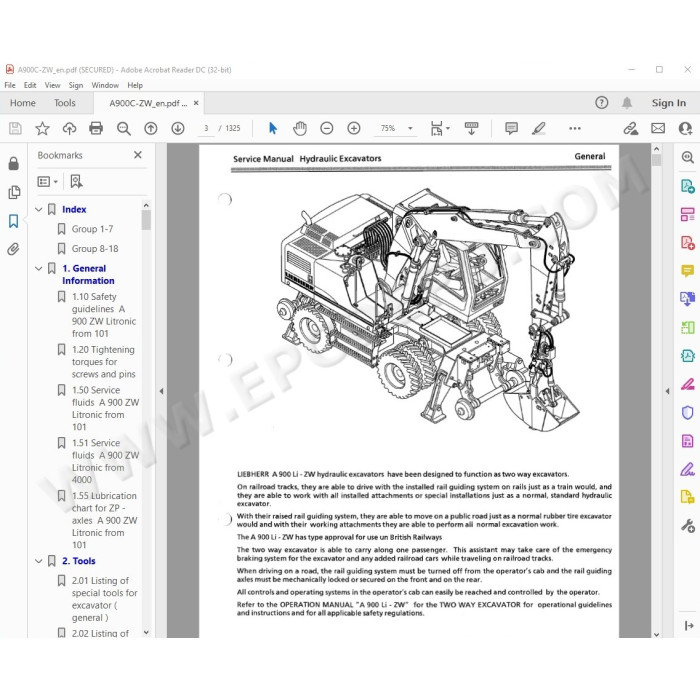
Task: Open 1.20 Tightening torques bookmark
Action: [104, 362]
